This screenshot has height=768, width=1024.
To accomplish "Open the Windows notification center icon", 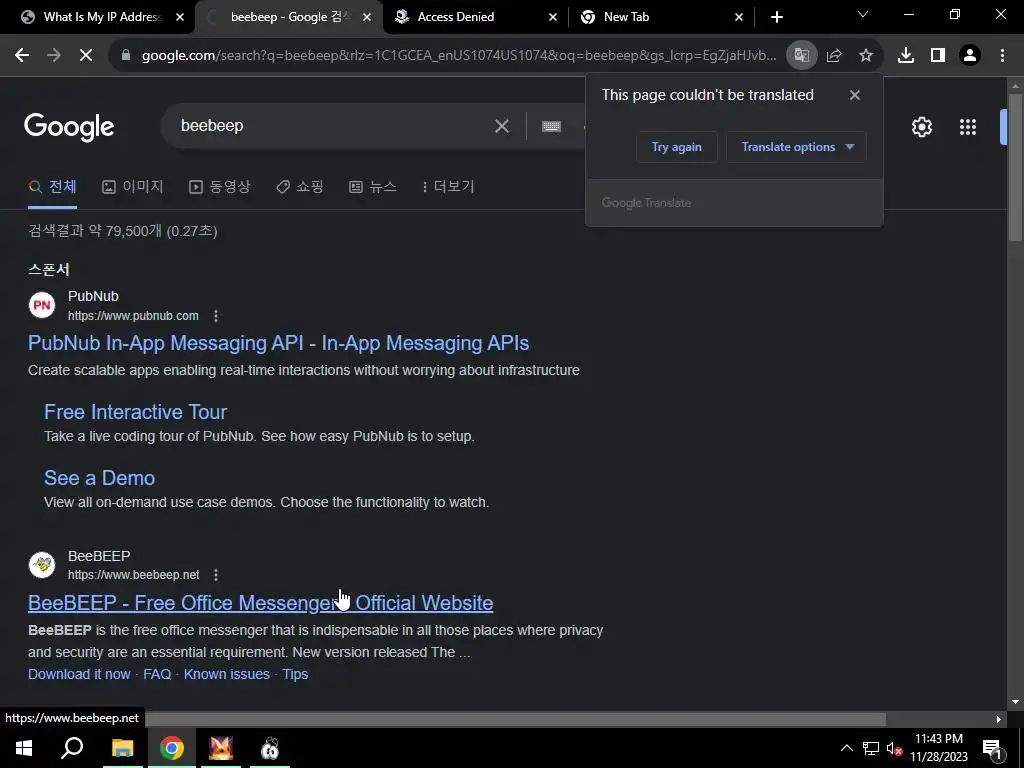I will point(992,749).
